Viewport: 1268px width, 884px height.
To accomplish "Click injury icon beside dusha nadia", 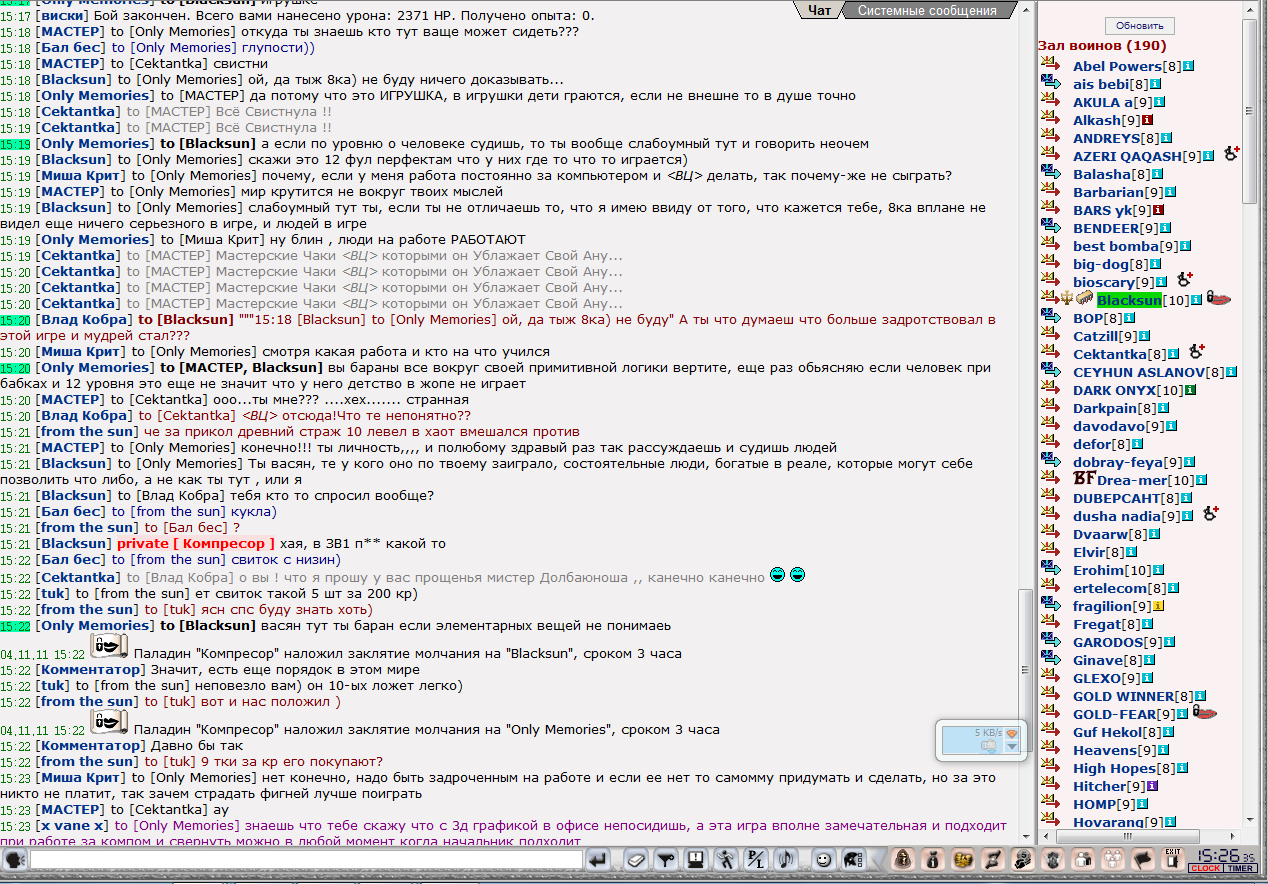I will pos(1210,513).
